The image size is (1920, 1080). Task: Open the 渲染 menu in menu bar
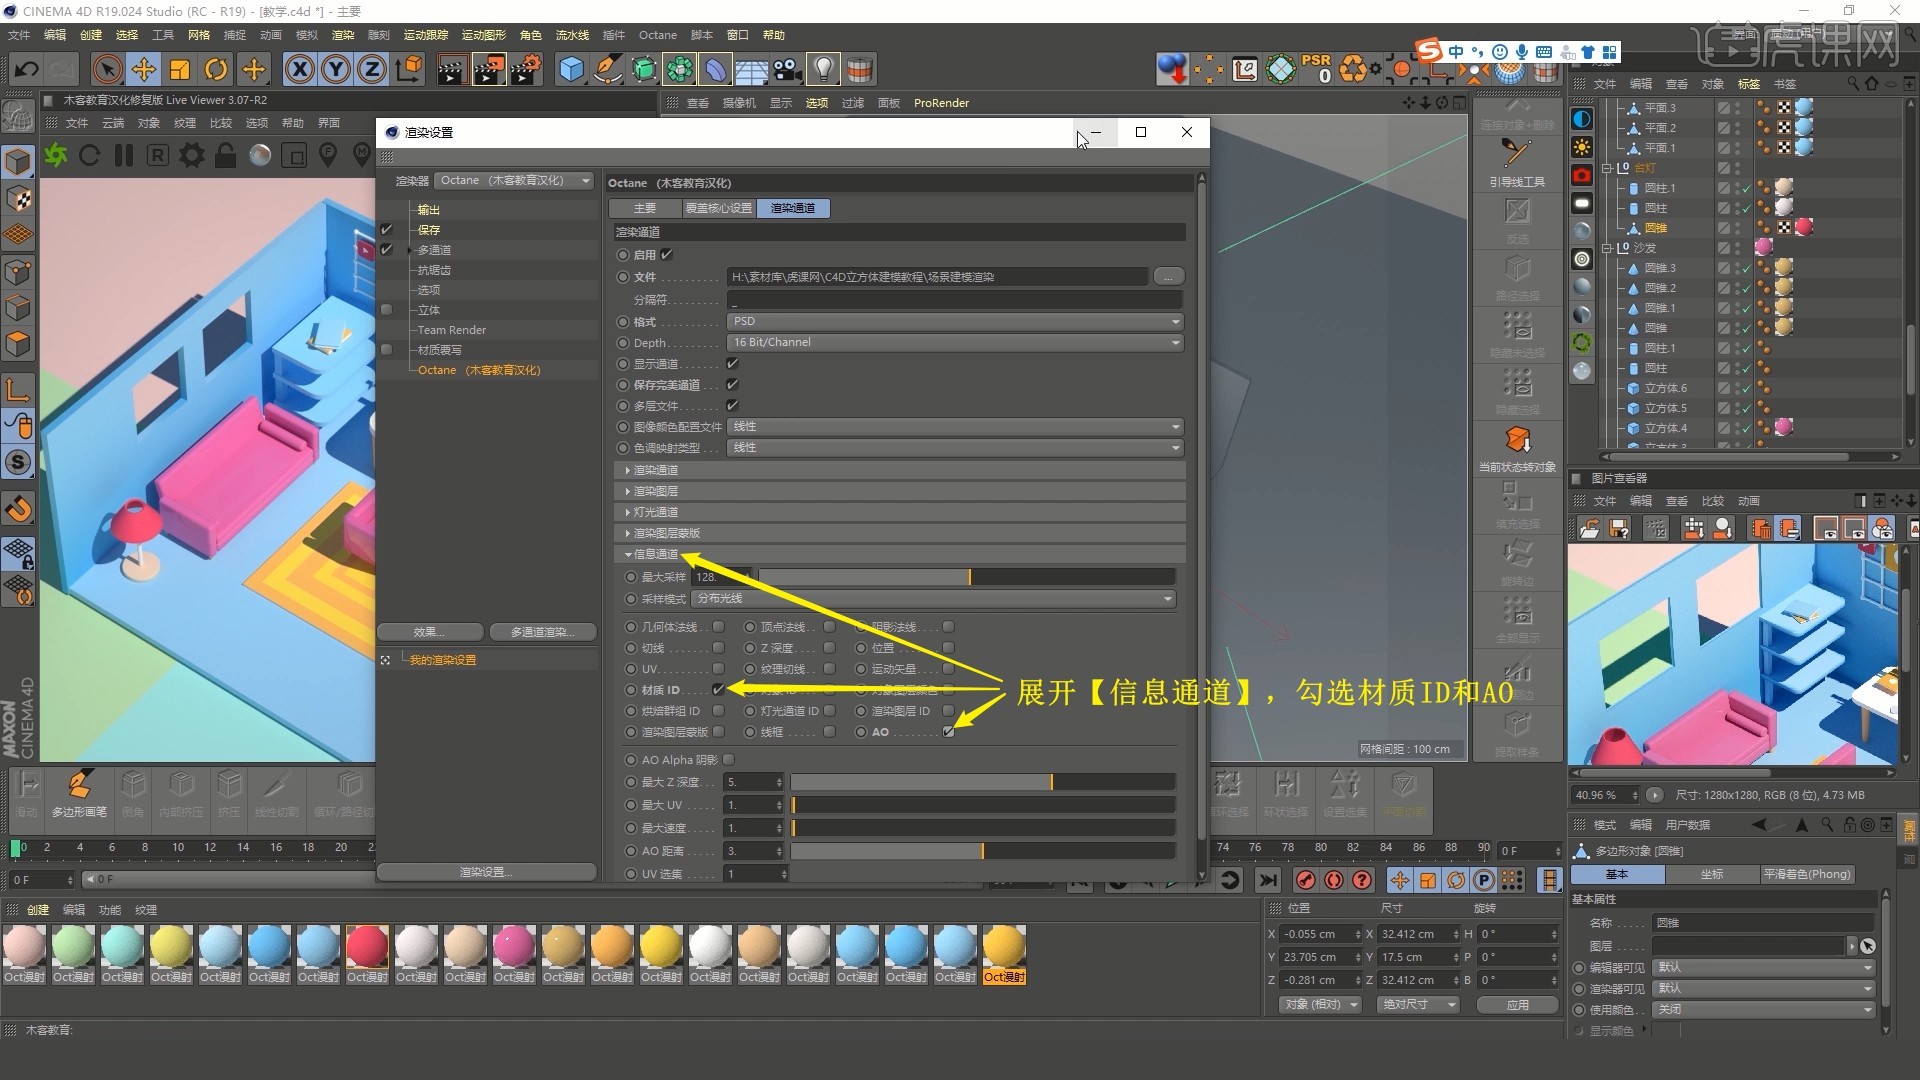click(342, 35)
